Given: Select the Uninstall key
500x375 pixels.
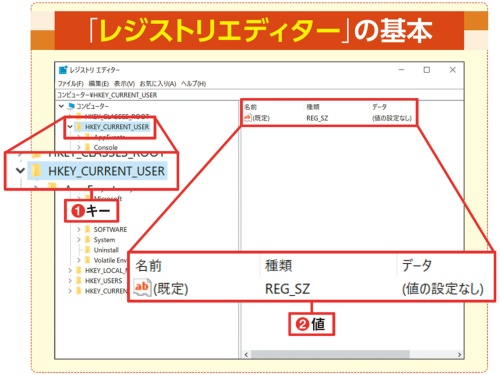Looking at the screenshot, I should [106, 250].
